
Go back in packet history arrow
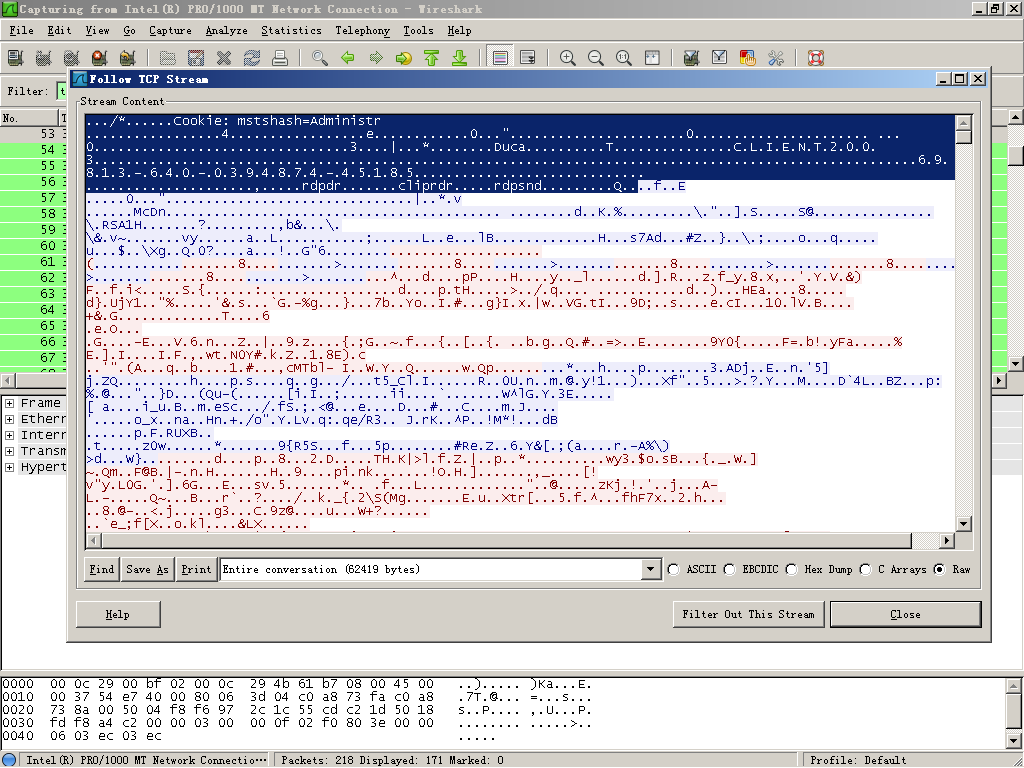(x=347, y=58)
